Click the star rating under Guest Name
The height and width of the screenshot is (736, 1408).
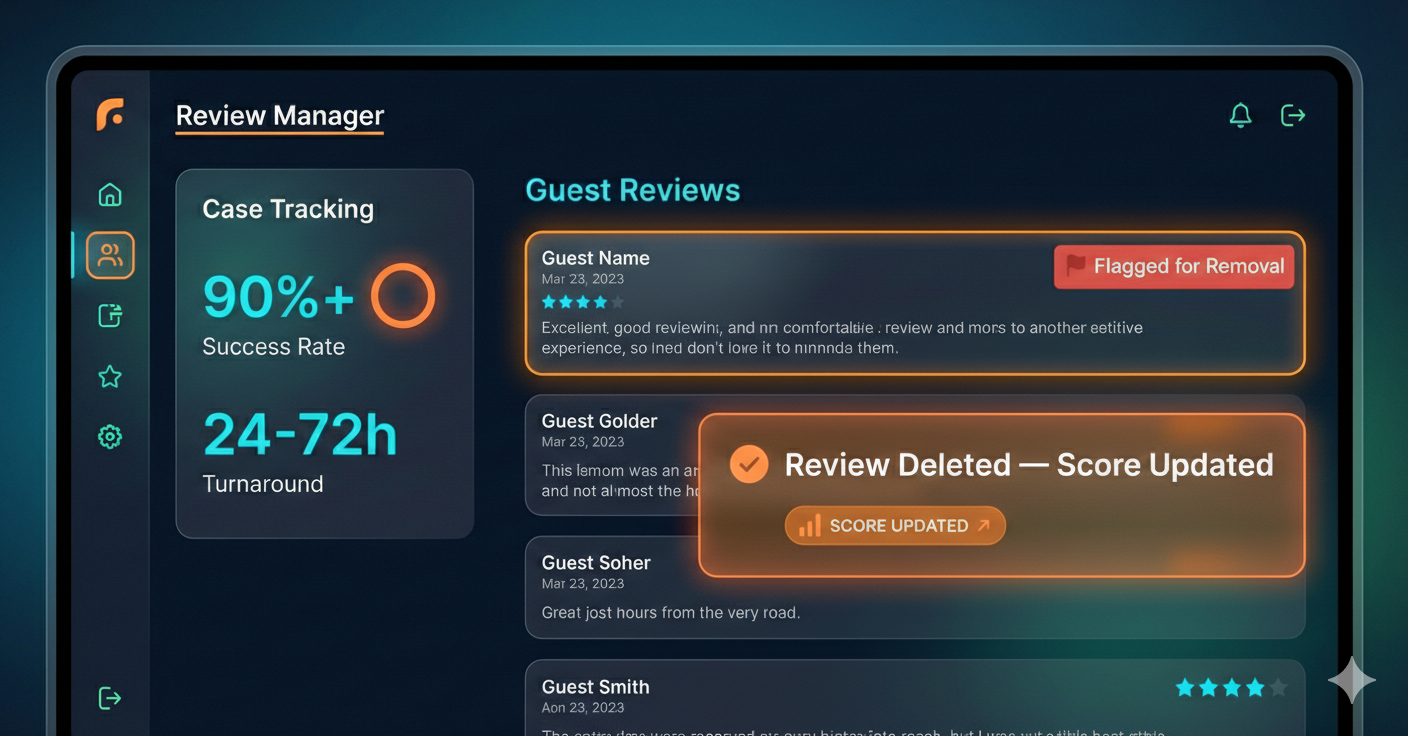tap(583, 302)
